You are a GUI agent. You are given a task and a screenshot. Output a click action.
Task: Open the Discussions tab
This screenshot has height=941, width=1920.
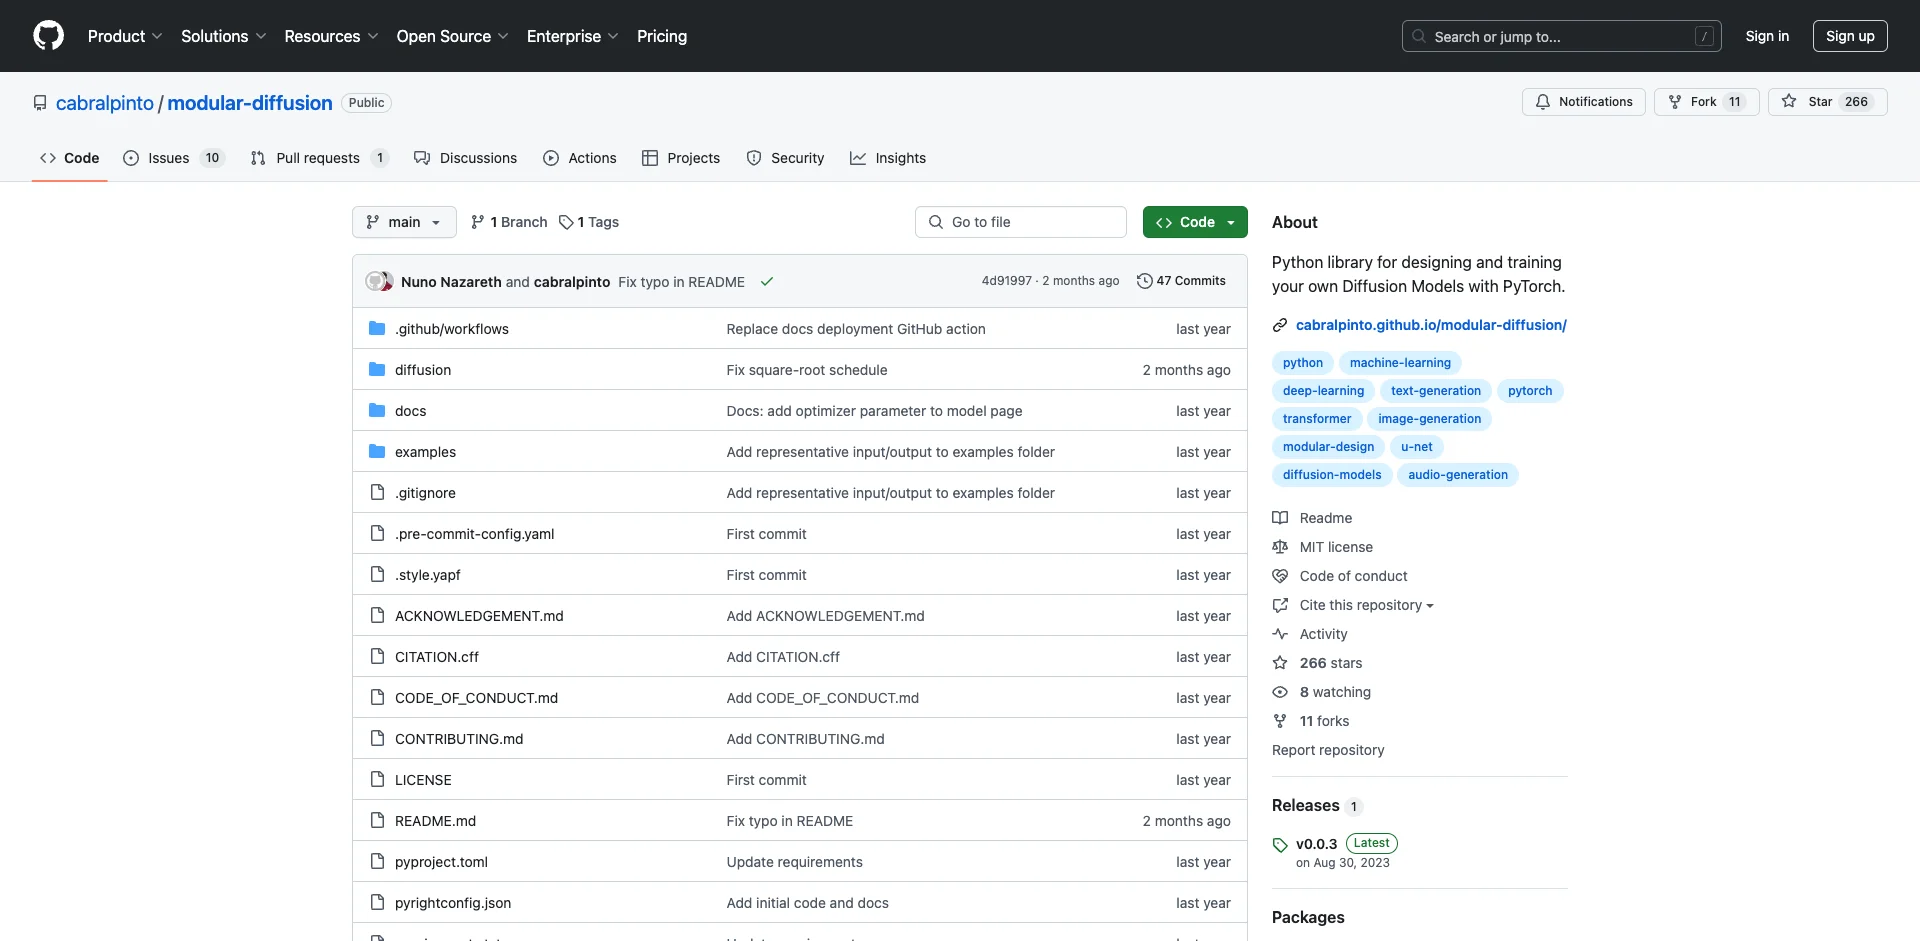coord(466,158)
